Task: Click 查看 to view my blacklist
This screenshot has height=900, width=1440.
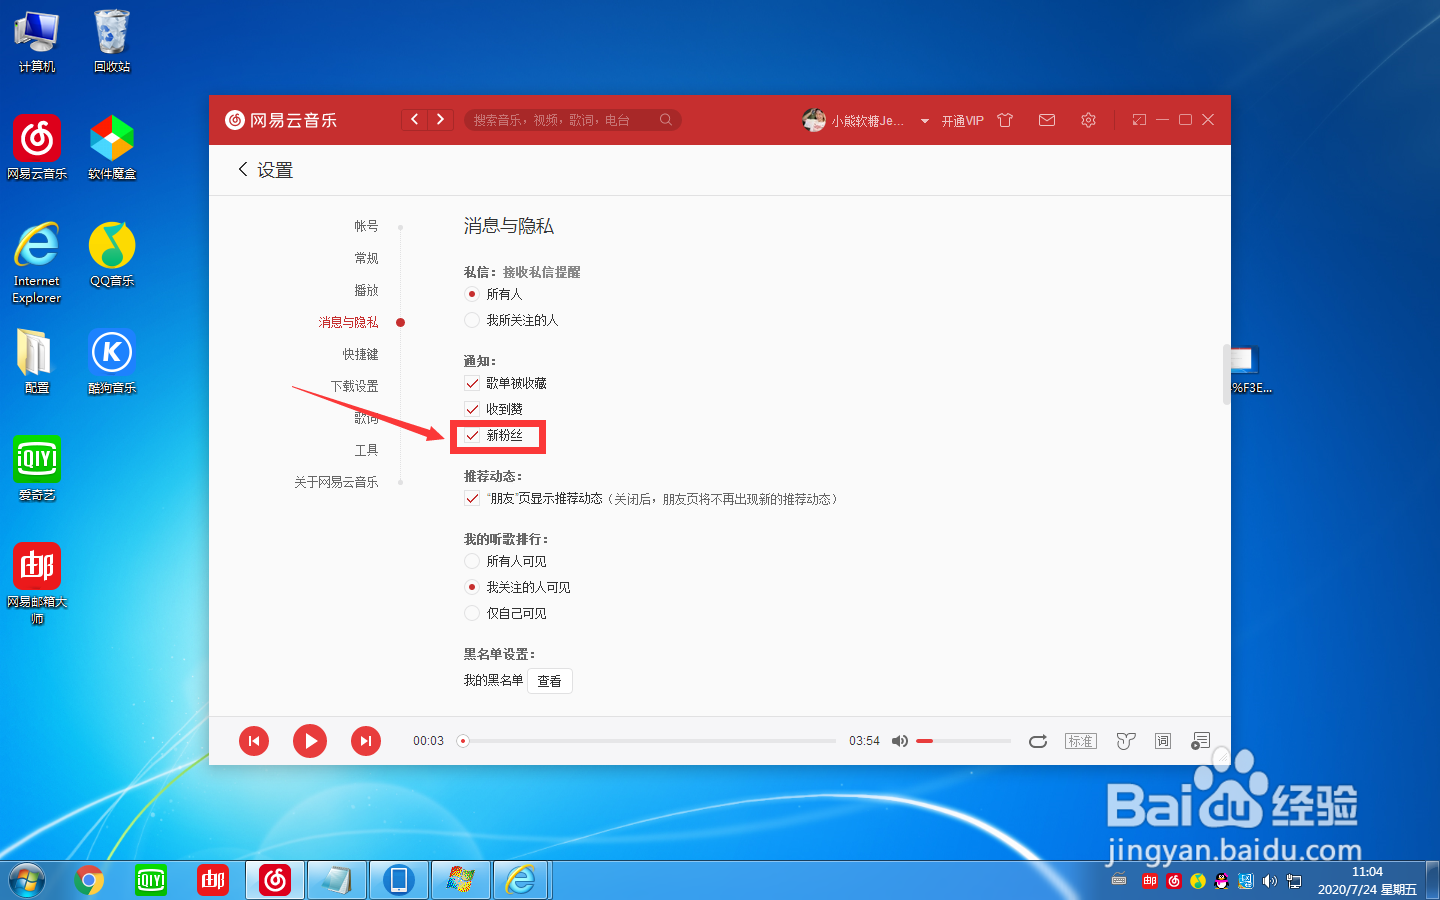Action: pyautogui.click(x=550, y=681)
